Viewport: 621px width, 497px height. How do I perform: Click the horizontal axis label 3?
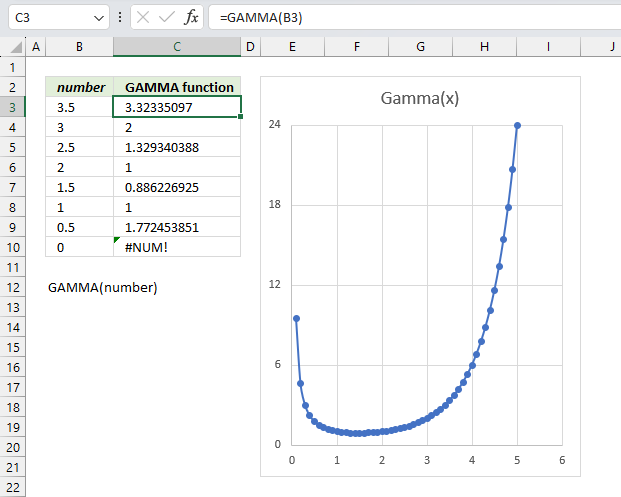(x=427, y=460)
